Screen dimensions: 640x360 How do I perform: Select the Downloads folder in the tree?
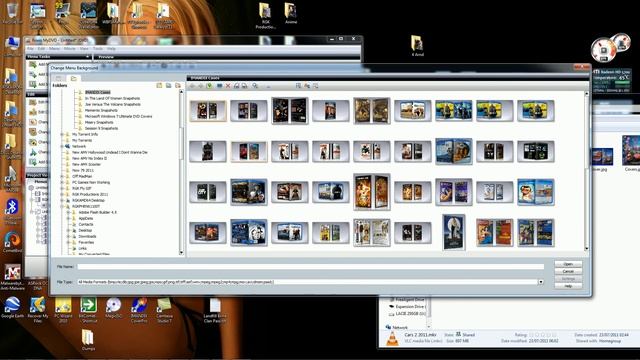(x=87, y=236)
